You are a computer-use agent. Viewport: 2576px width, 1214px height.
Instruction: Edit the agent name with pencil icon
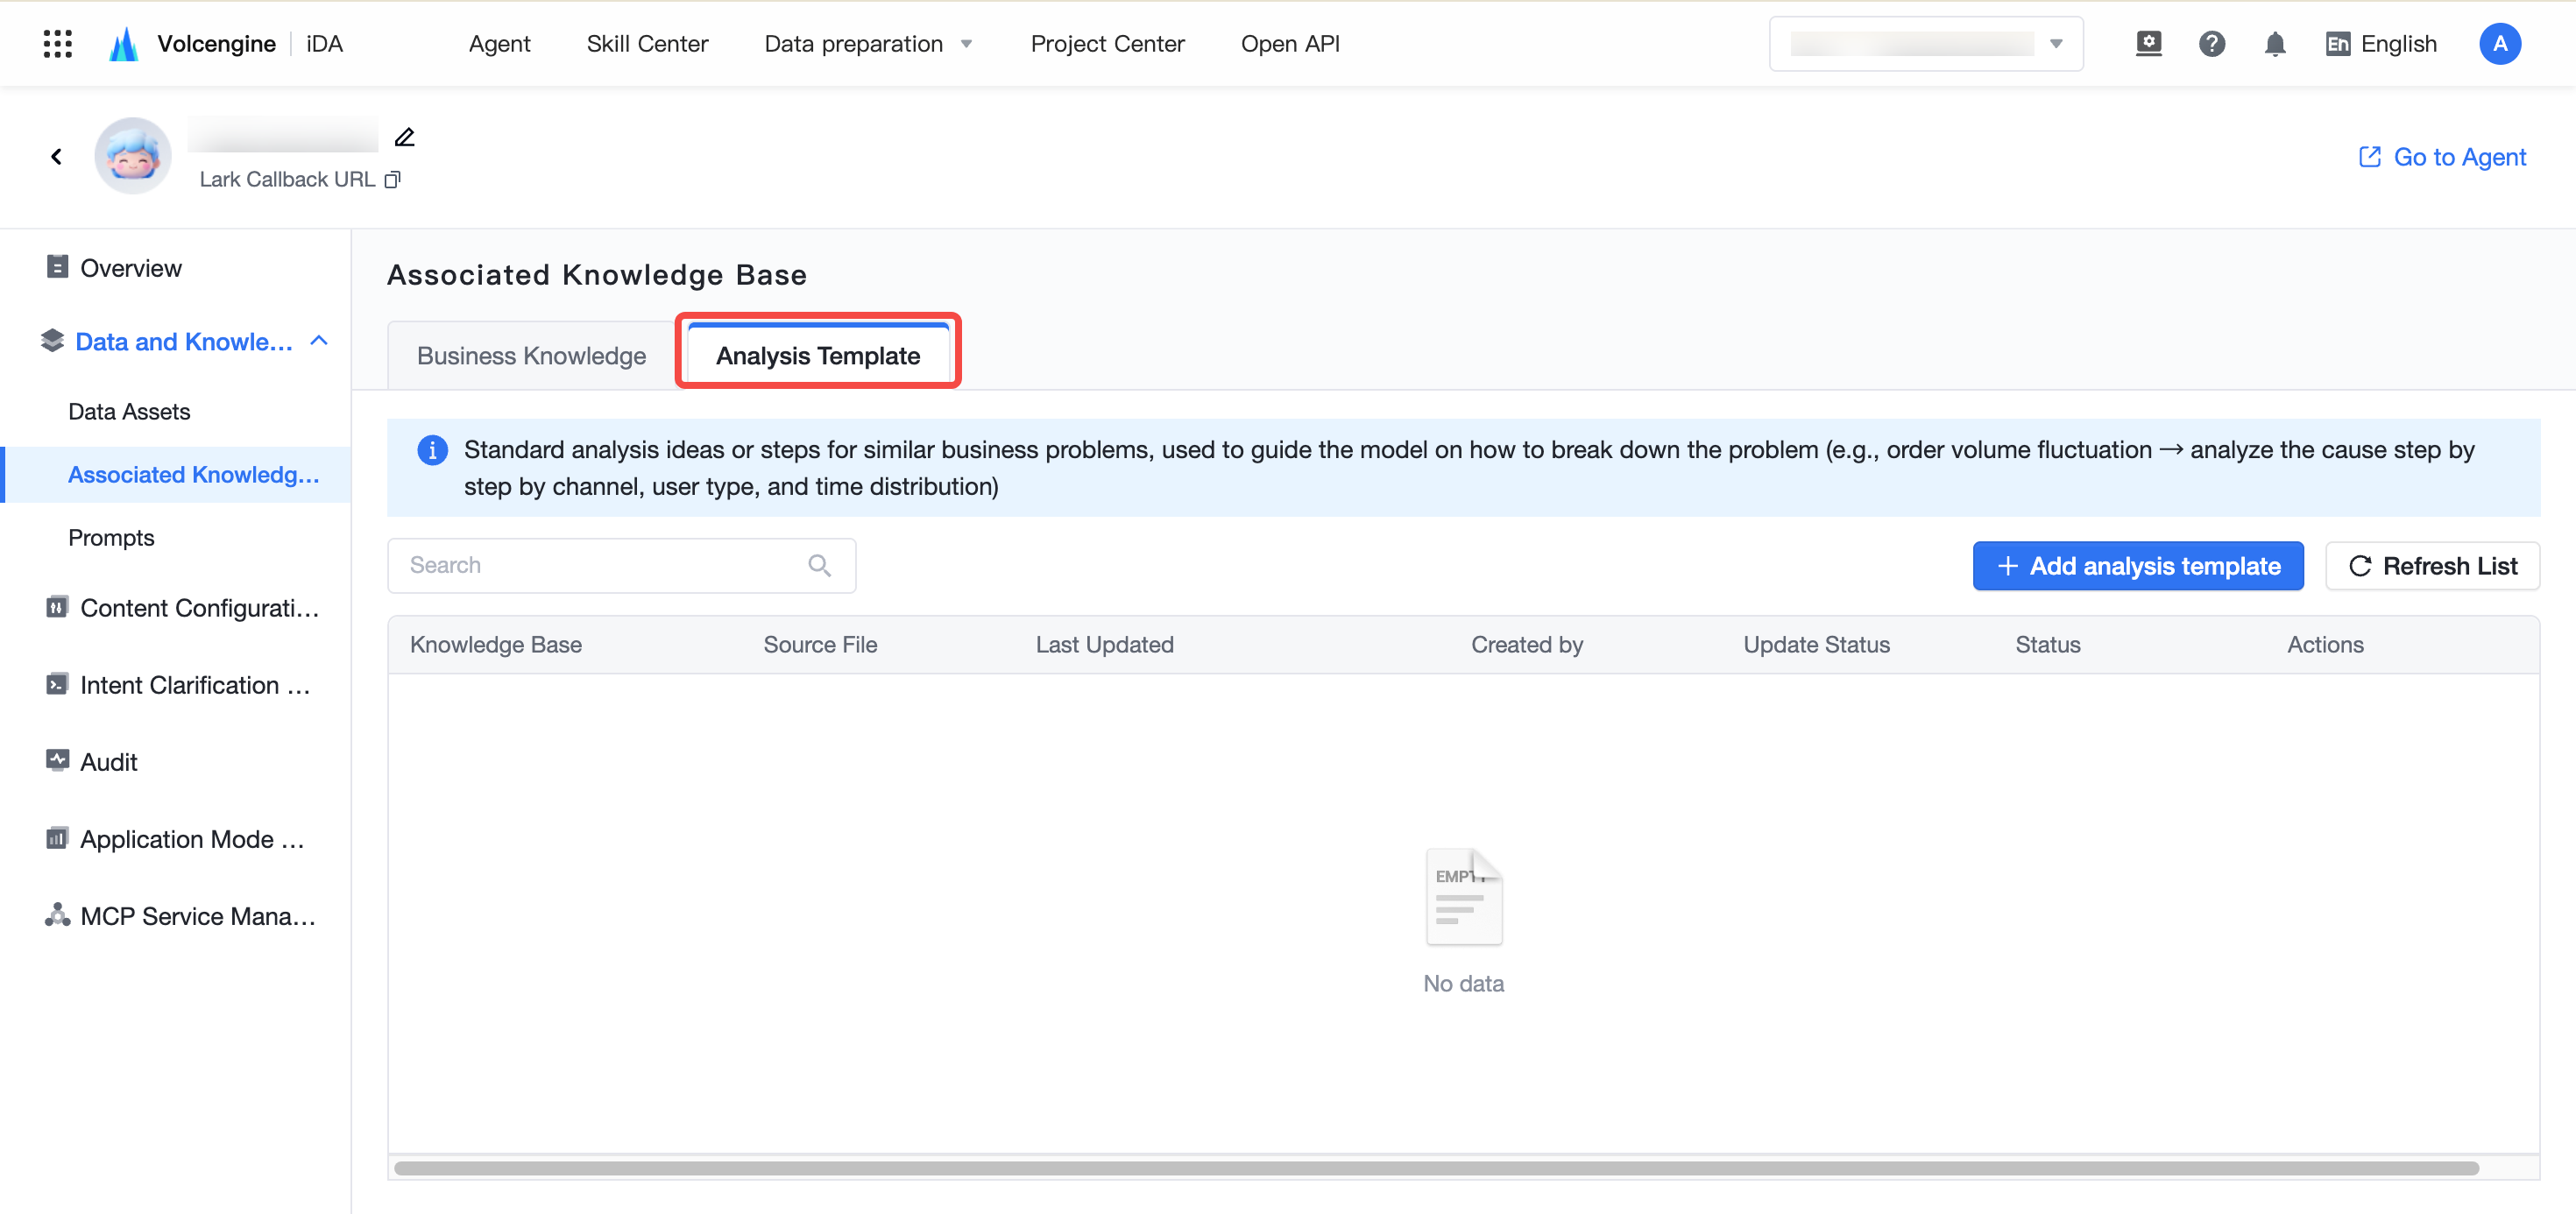pos(404,137)
